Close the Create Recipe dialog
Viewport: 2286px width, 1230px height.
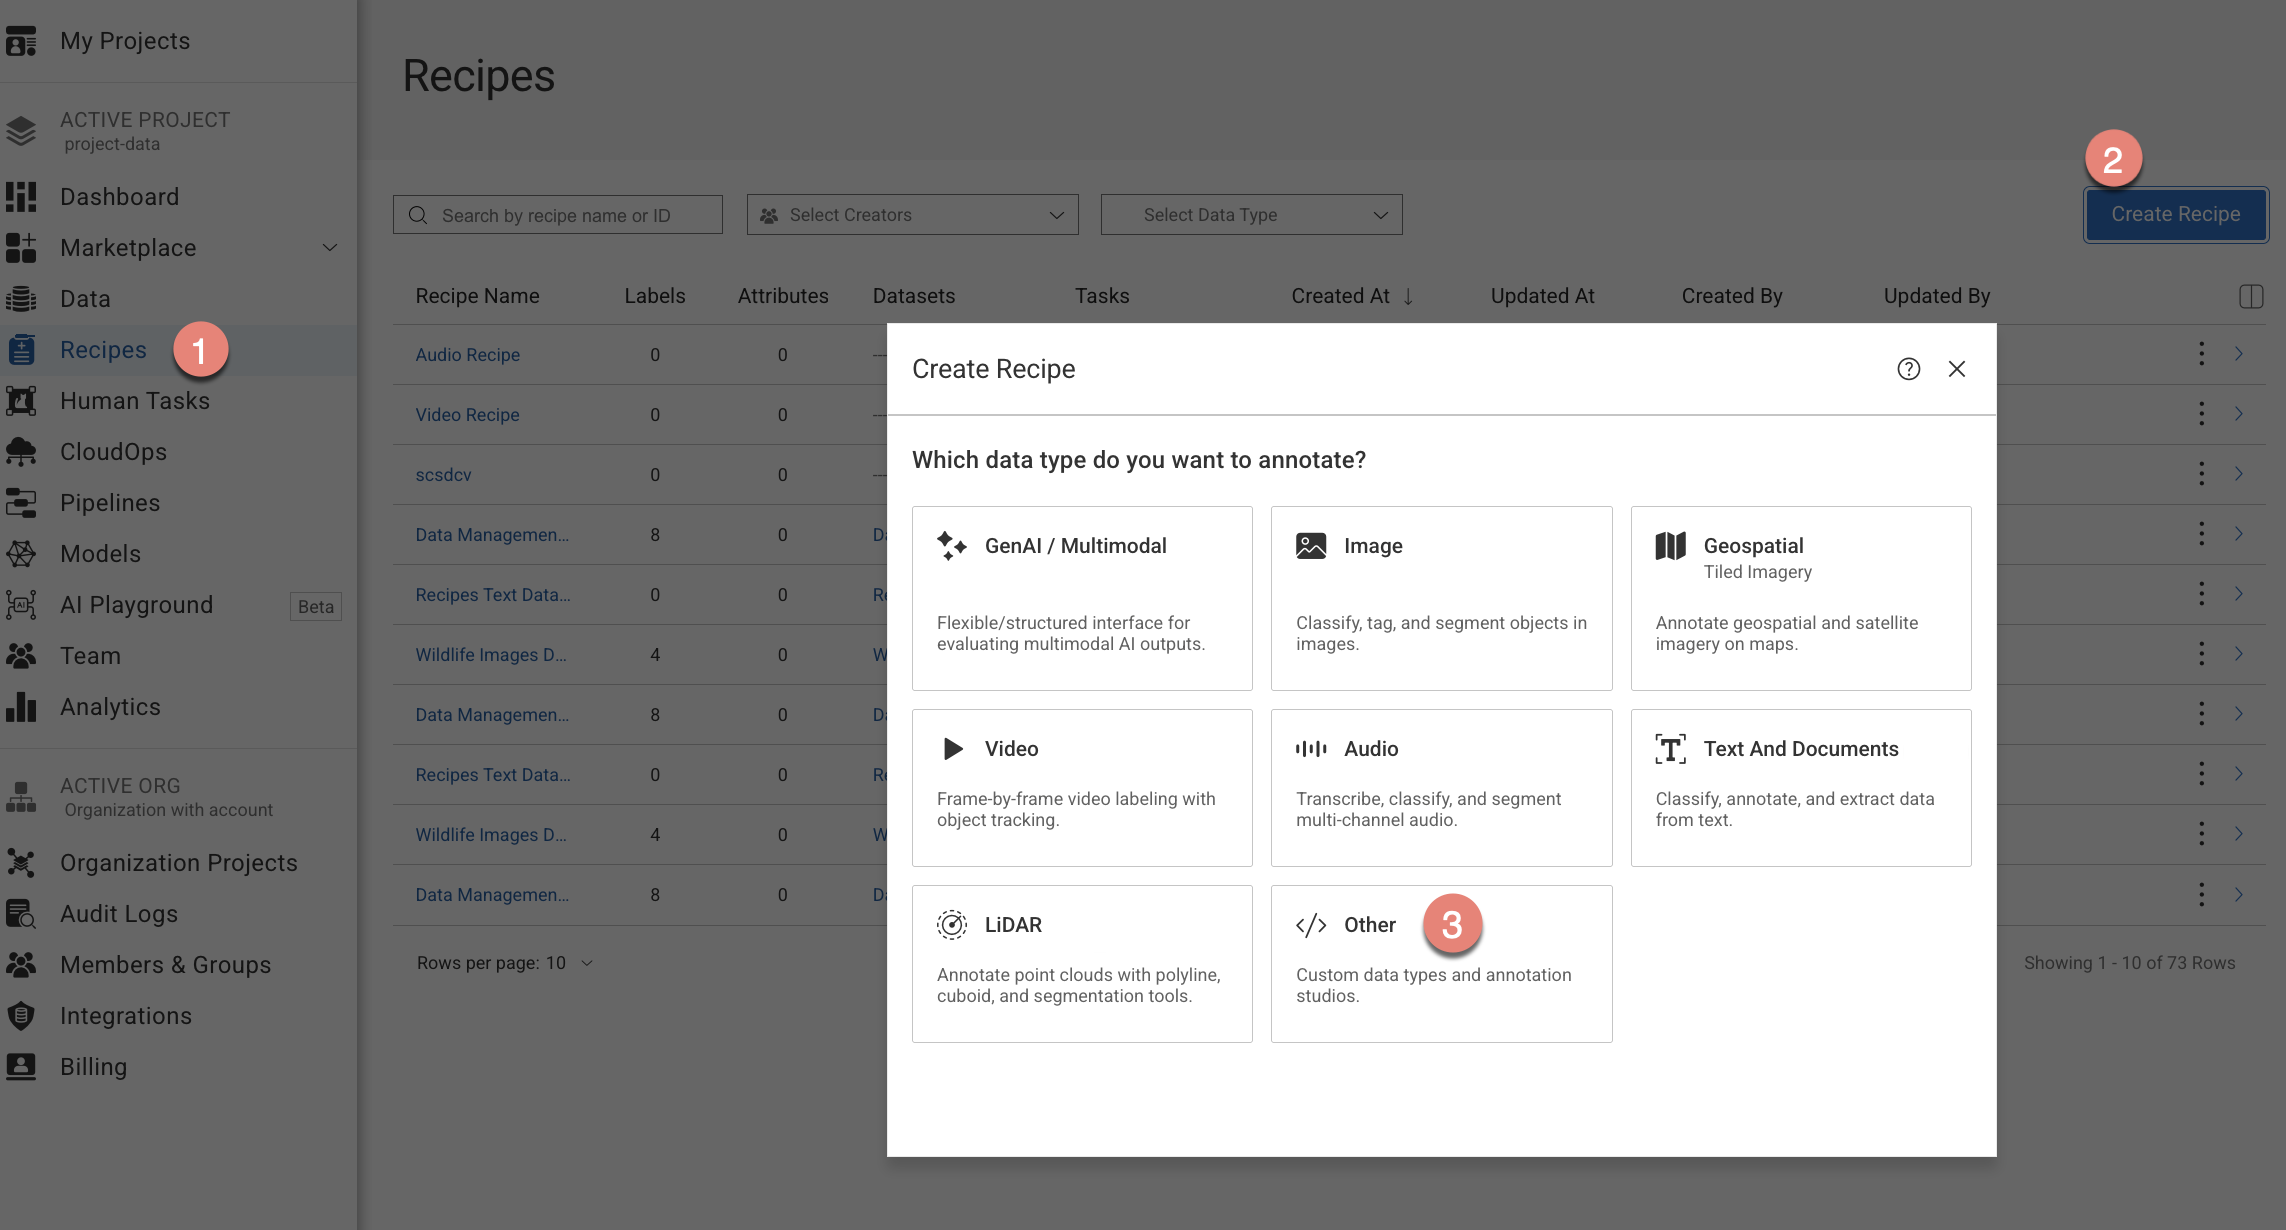click(1957, 369)
